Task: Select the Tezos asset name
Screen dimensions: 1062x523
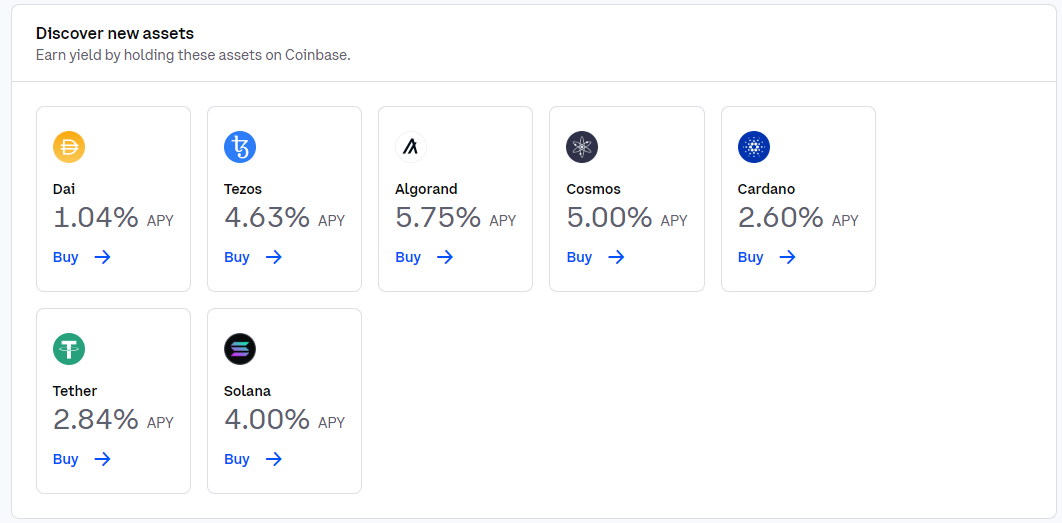Action: click(x=242, y=189)
